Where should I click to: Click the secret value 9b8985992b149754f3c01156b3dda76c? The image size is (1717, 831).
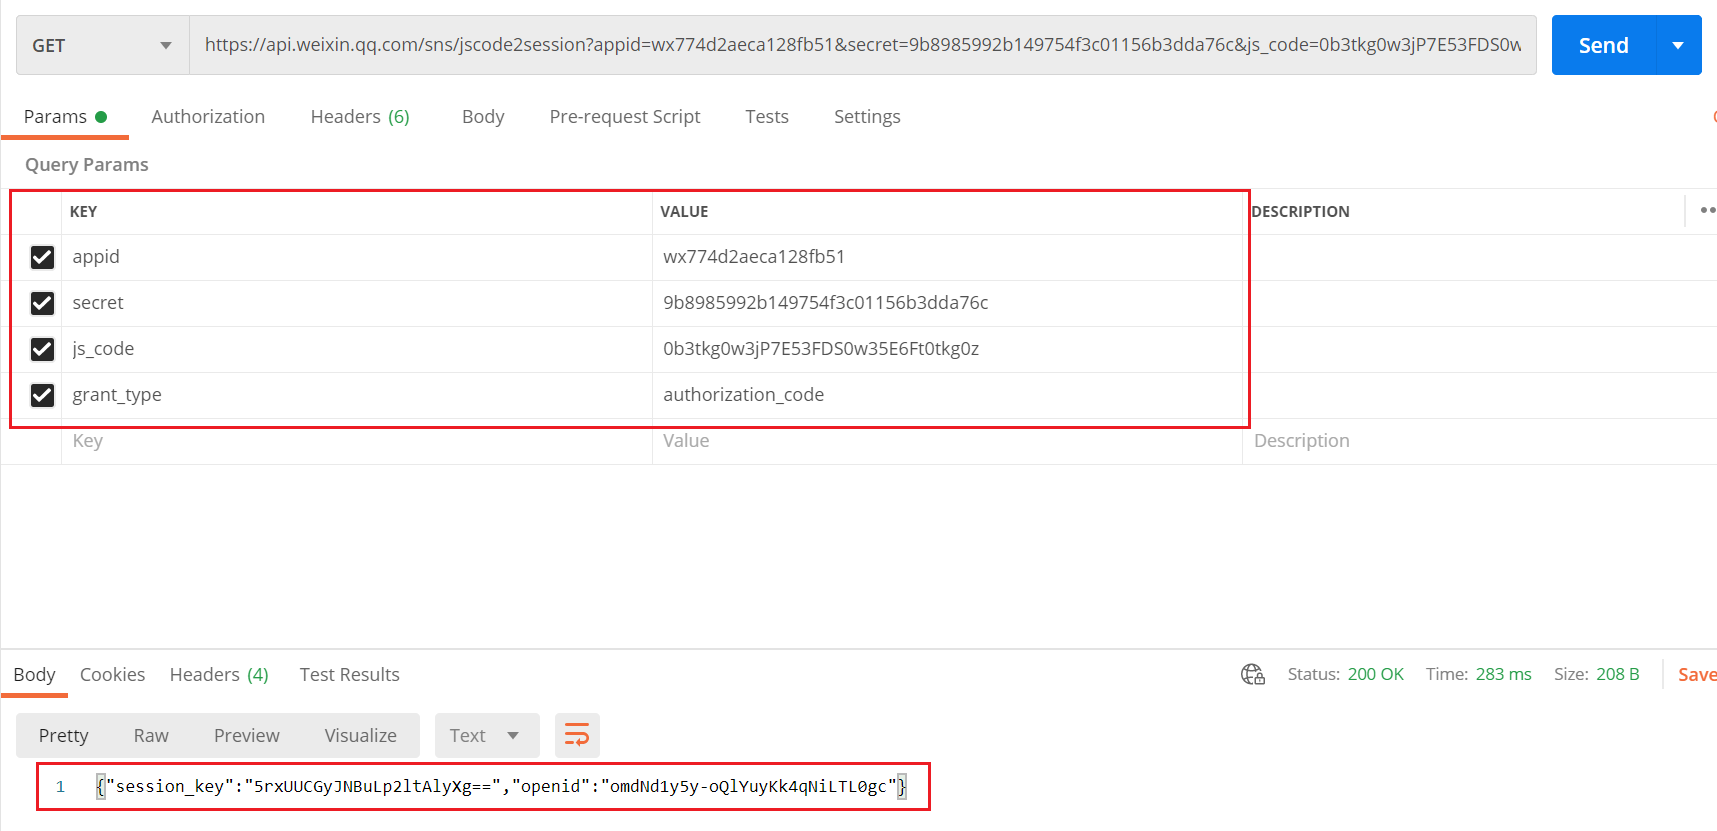pos(826,303)
